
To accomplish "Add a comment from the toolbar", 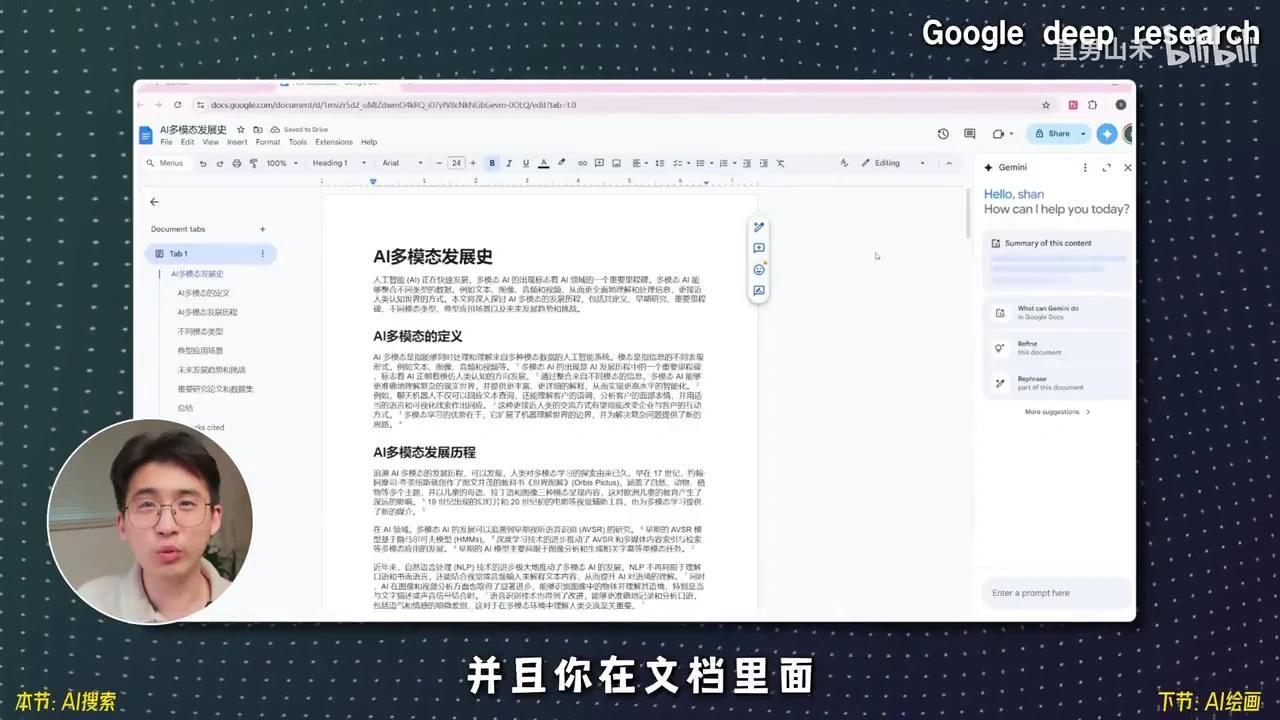I will point(598,163).
